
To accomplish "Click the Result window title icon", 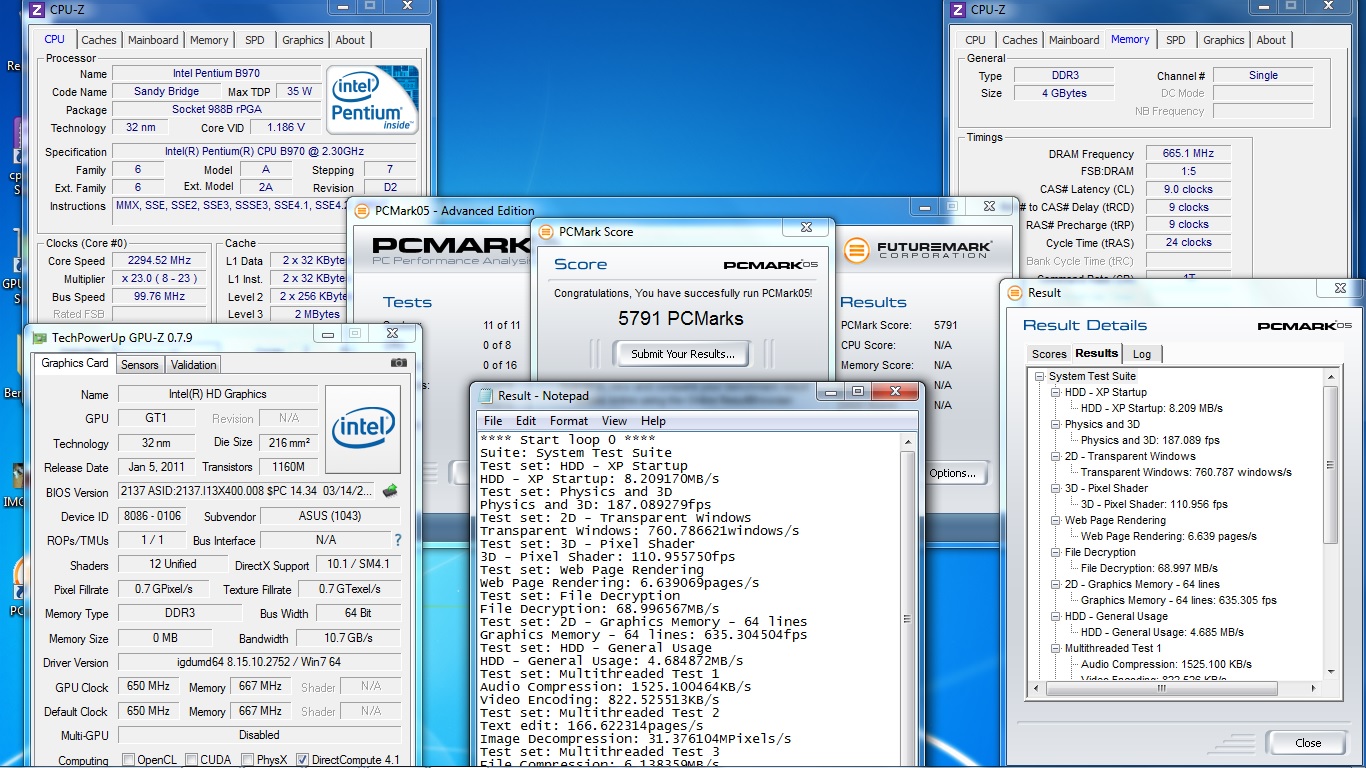I will pos(1016,293).
